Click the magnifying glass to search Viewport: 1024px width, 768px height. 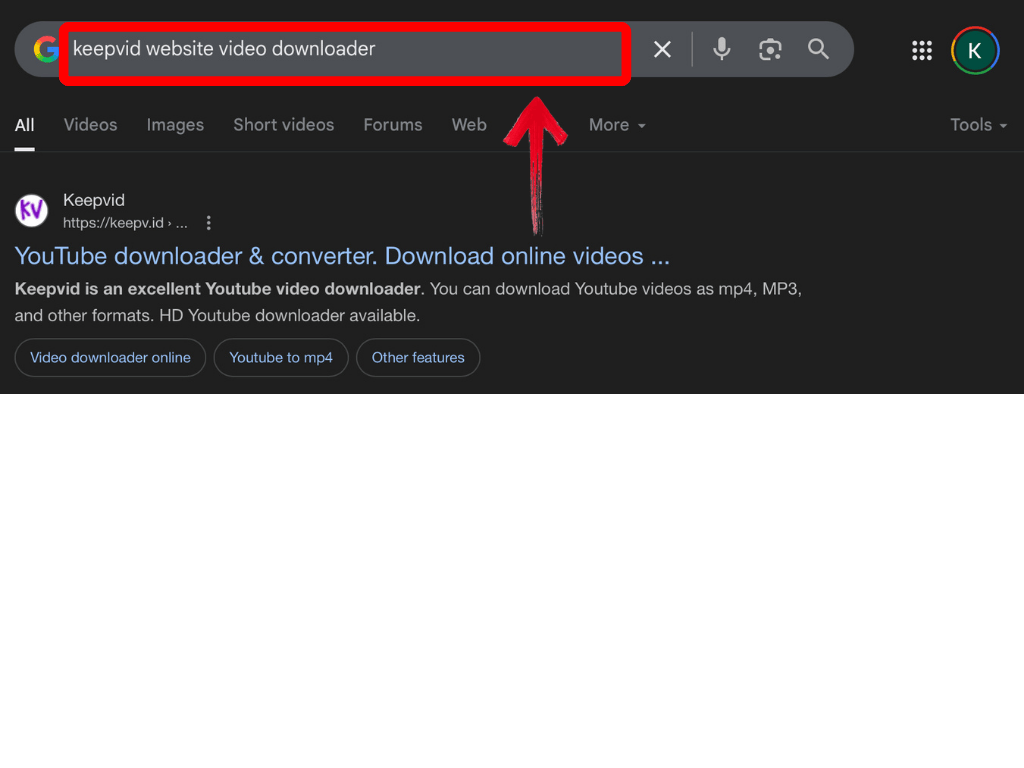(818, 49)
